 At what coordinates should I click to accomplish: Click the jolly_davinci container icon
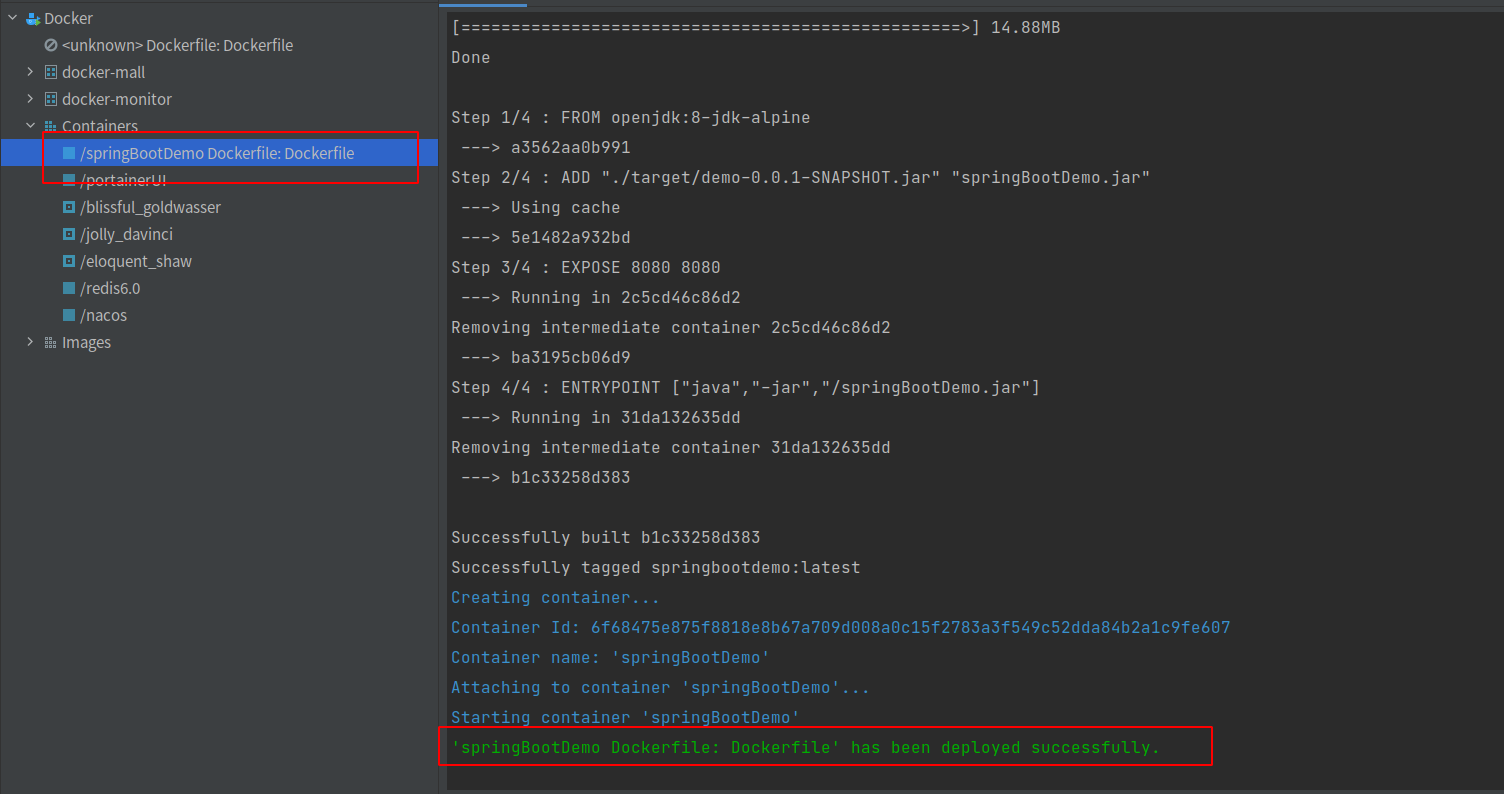[69, 234]
